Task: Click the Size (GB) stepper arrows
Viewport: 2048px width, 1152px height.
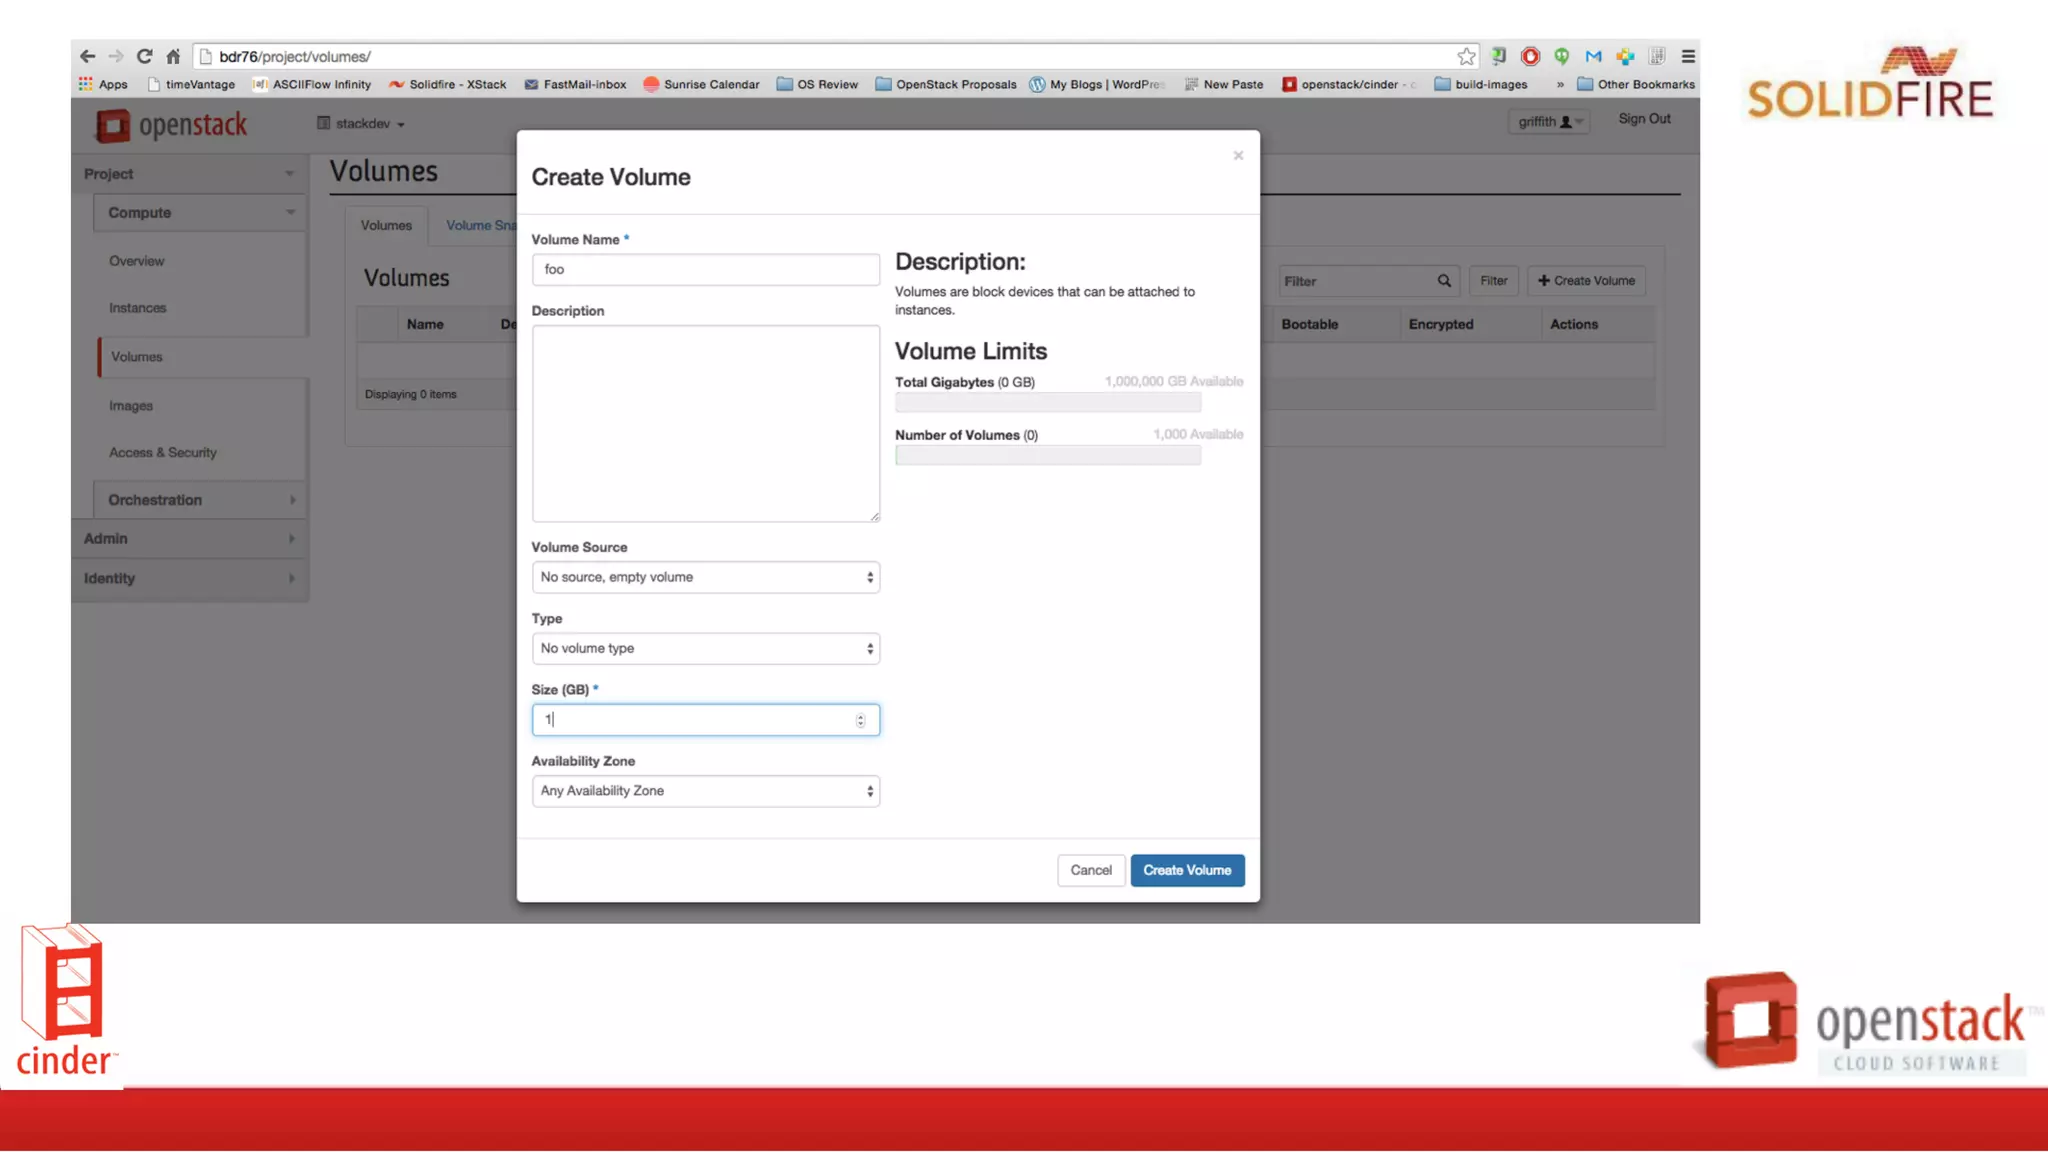Action: [x=860, y=720]
